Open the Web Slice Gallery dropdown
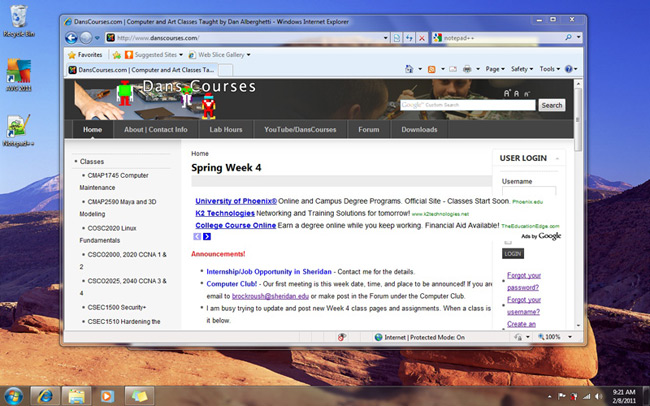650x406 pixels. [x=219, y=55]
